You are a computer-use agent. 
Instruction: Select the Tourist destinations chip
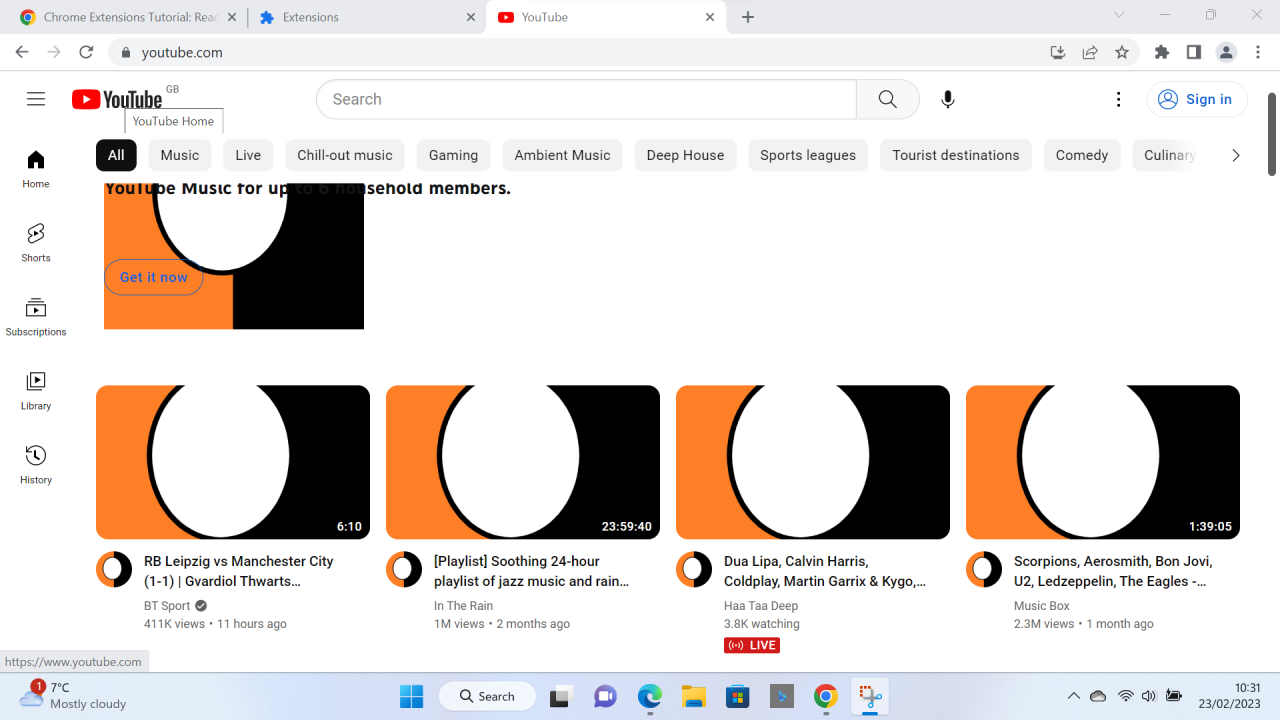(x=956, y=155)
